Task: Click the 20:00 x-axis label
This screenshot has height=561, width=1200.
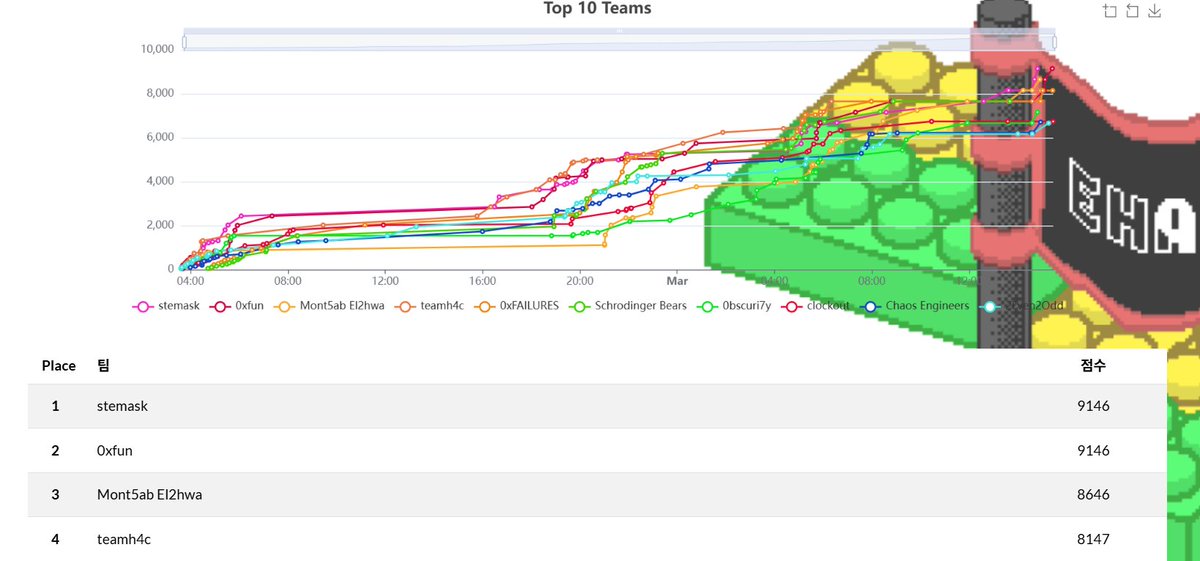Action: [580, 282]
